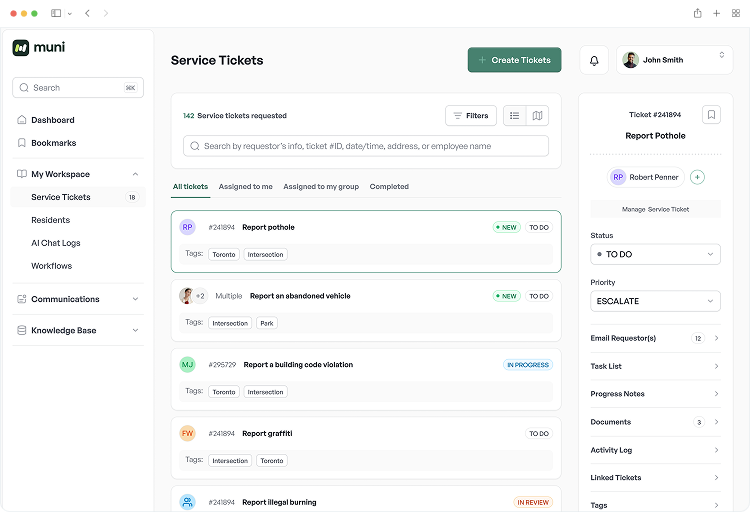
Task: Open Residents page
Action: tap(51, 220)
